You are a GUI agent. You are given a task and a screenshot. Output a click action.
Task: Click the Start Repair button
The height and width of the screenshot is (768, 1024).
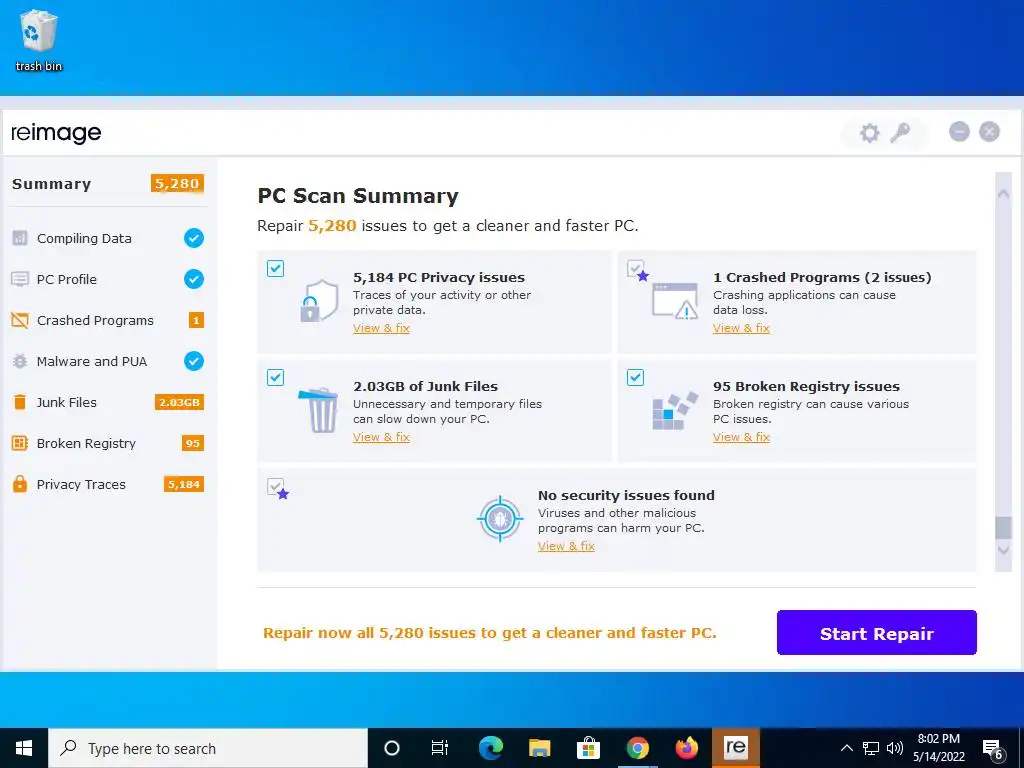876,633
